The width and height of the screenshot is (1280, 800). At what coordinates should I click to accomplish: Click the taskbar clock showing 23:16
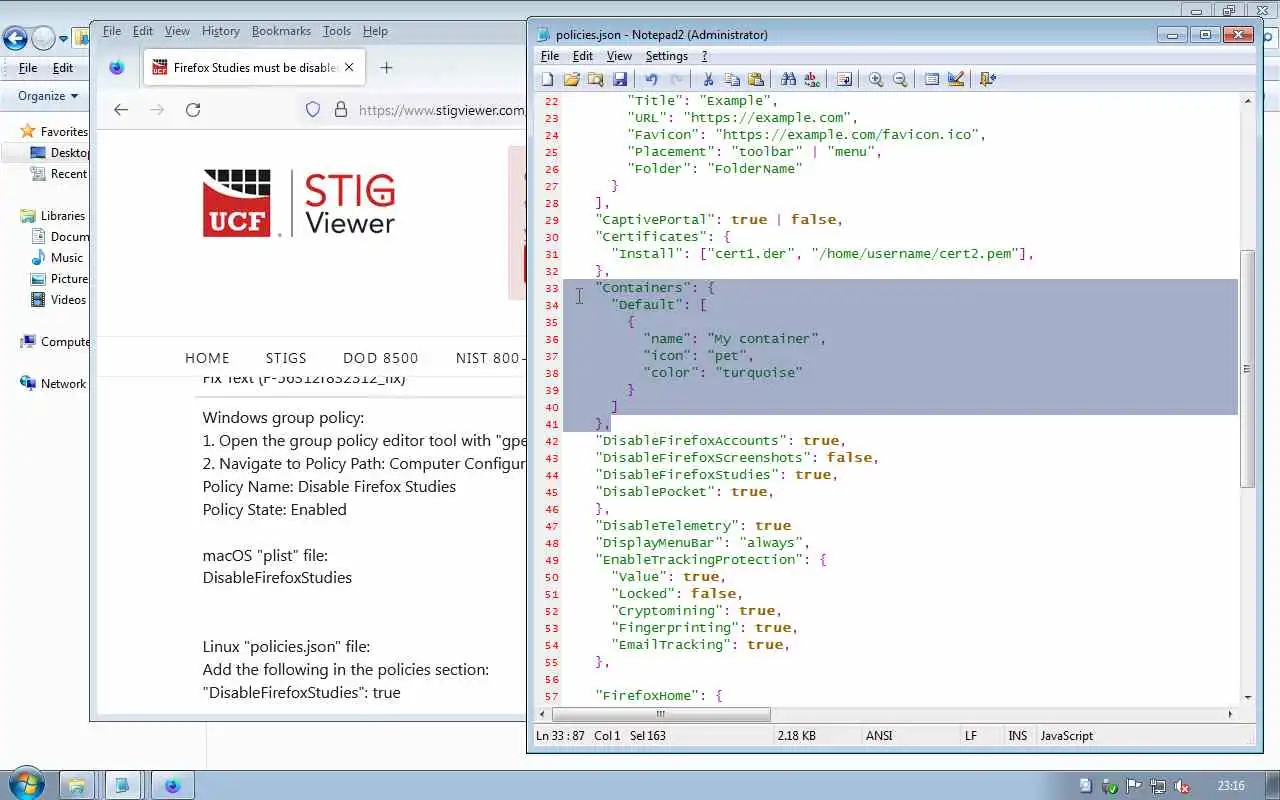pos(1231,786)
